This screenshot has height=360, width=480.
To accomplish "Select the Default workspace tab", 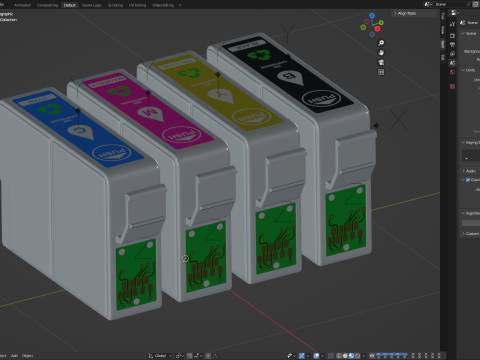I will pyautogui.click(x=70, y=5).
